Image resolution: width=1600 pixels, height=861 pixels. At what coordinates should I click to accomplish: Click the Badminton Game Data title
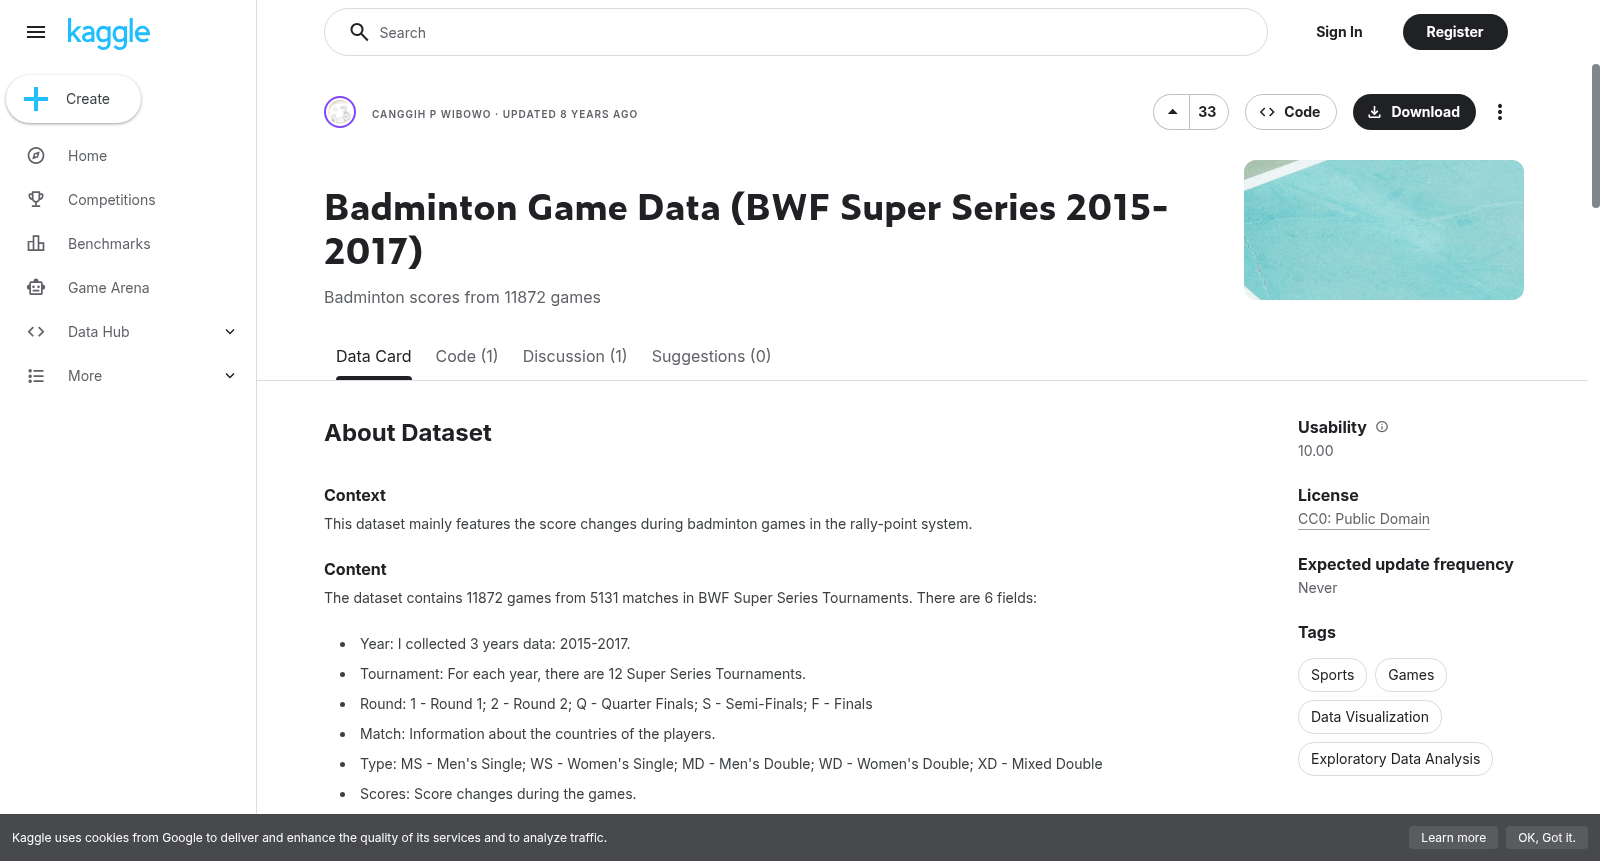pyautogui.click(x=746, y=229)
